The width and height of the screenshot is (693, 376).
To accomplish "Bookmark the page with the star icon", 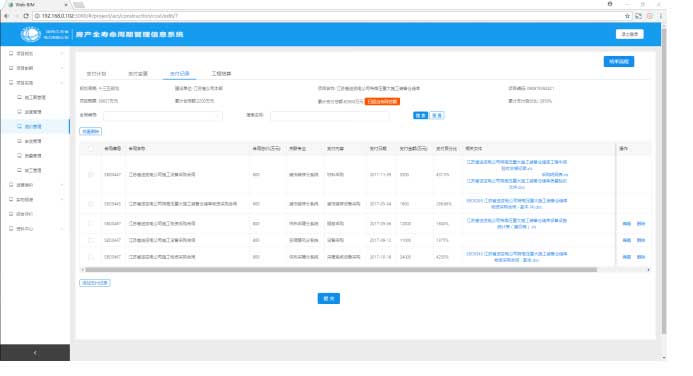I will [x=627, y=16].
